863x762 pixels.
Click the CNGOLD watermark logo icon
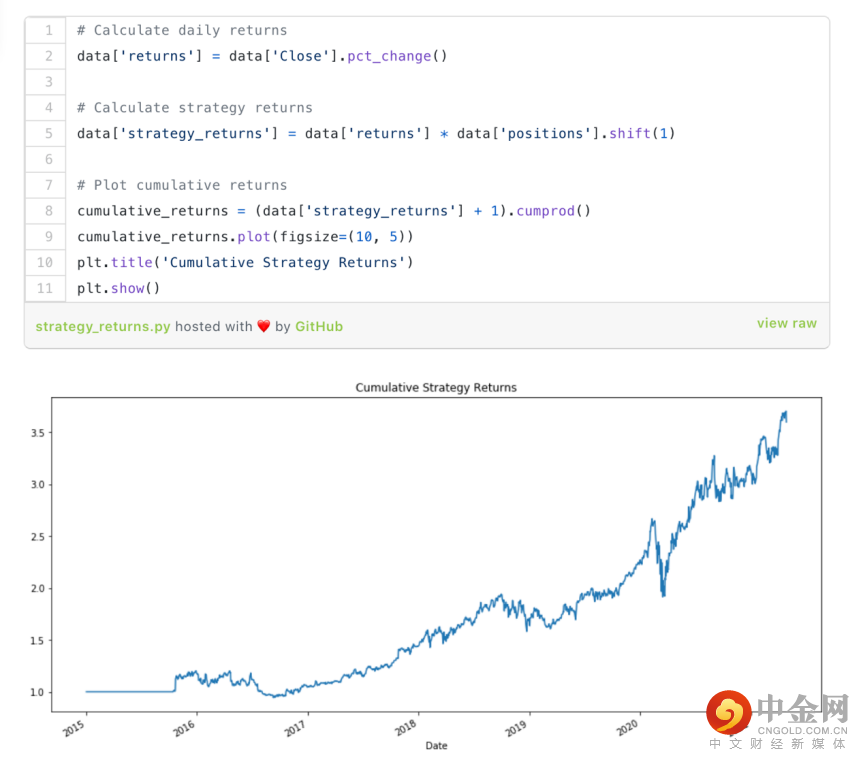729,713
